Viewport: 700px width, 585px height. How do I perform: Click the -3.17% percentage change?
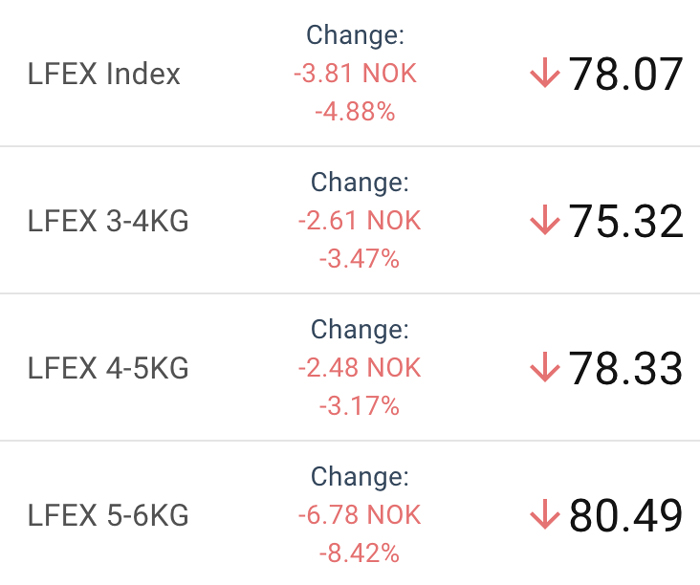(360, 406)
